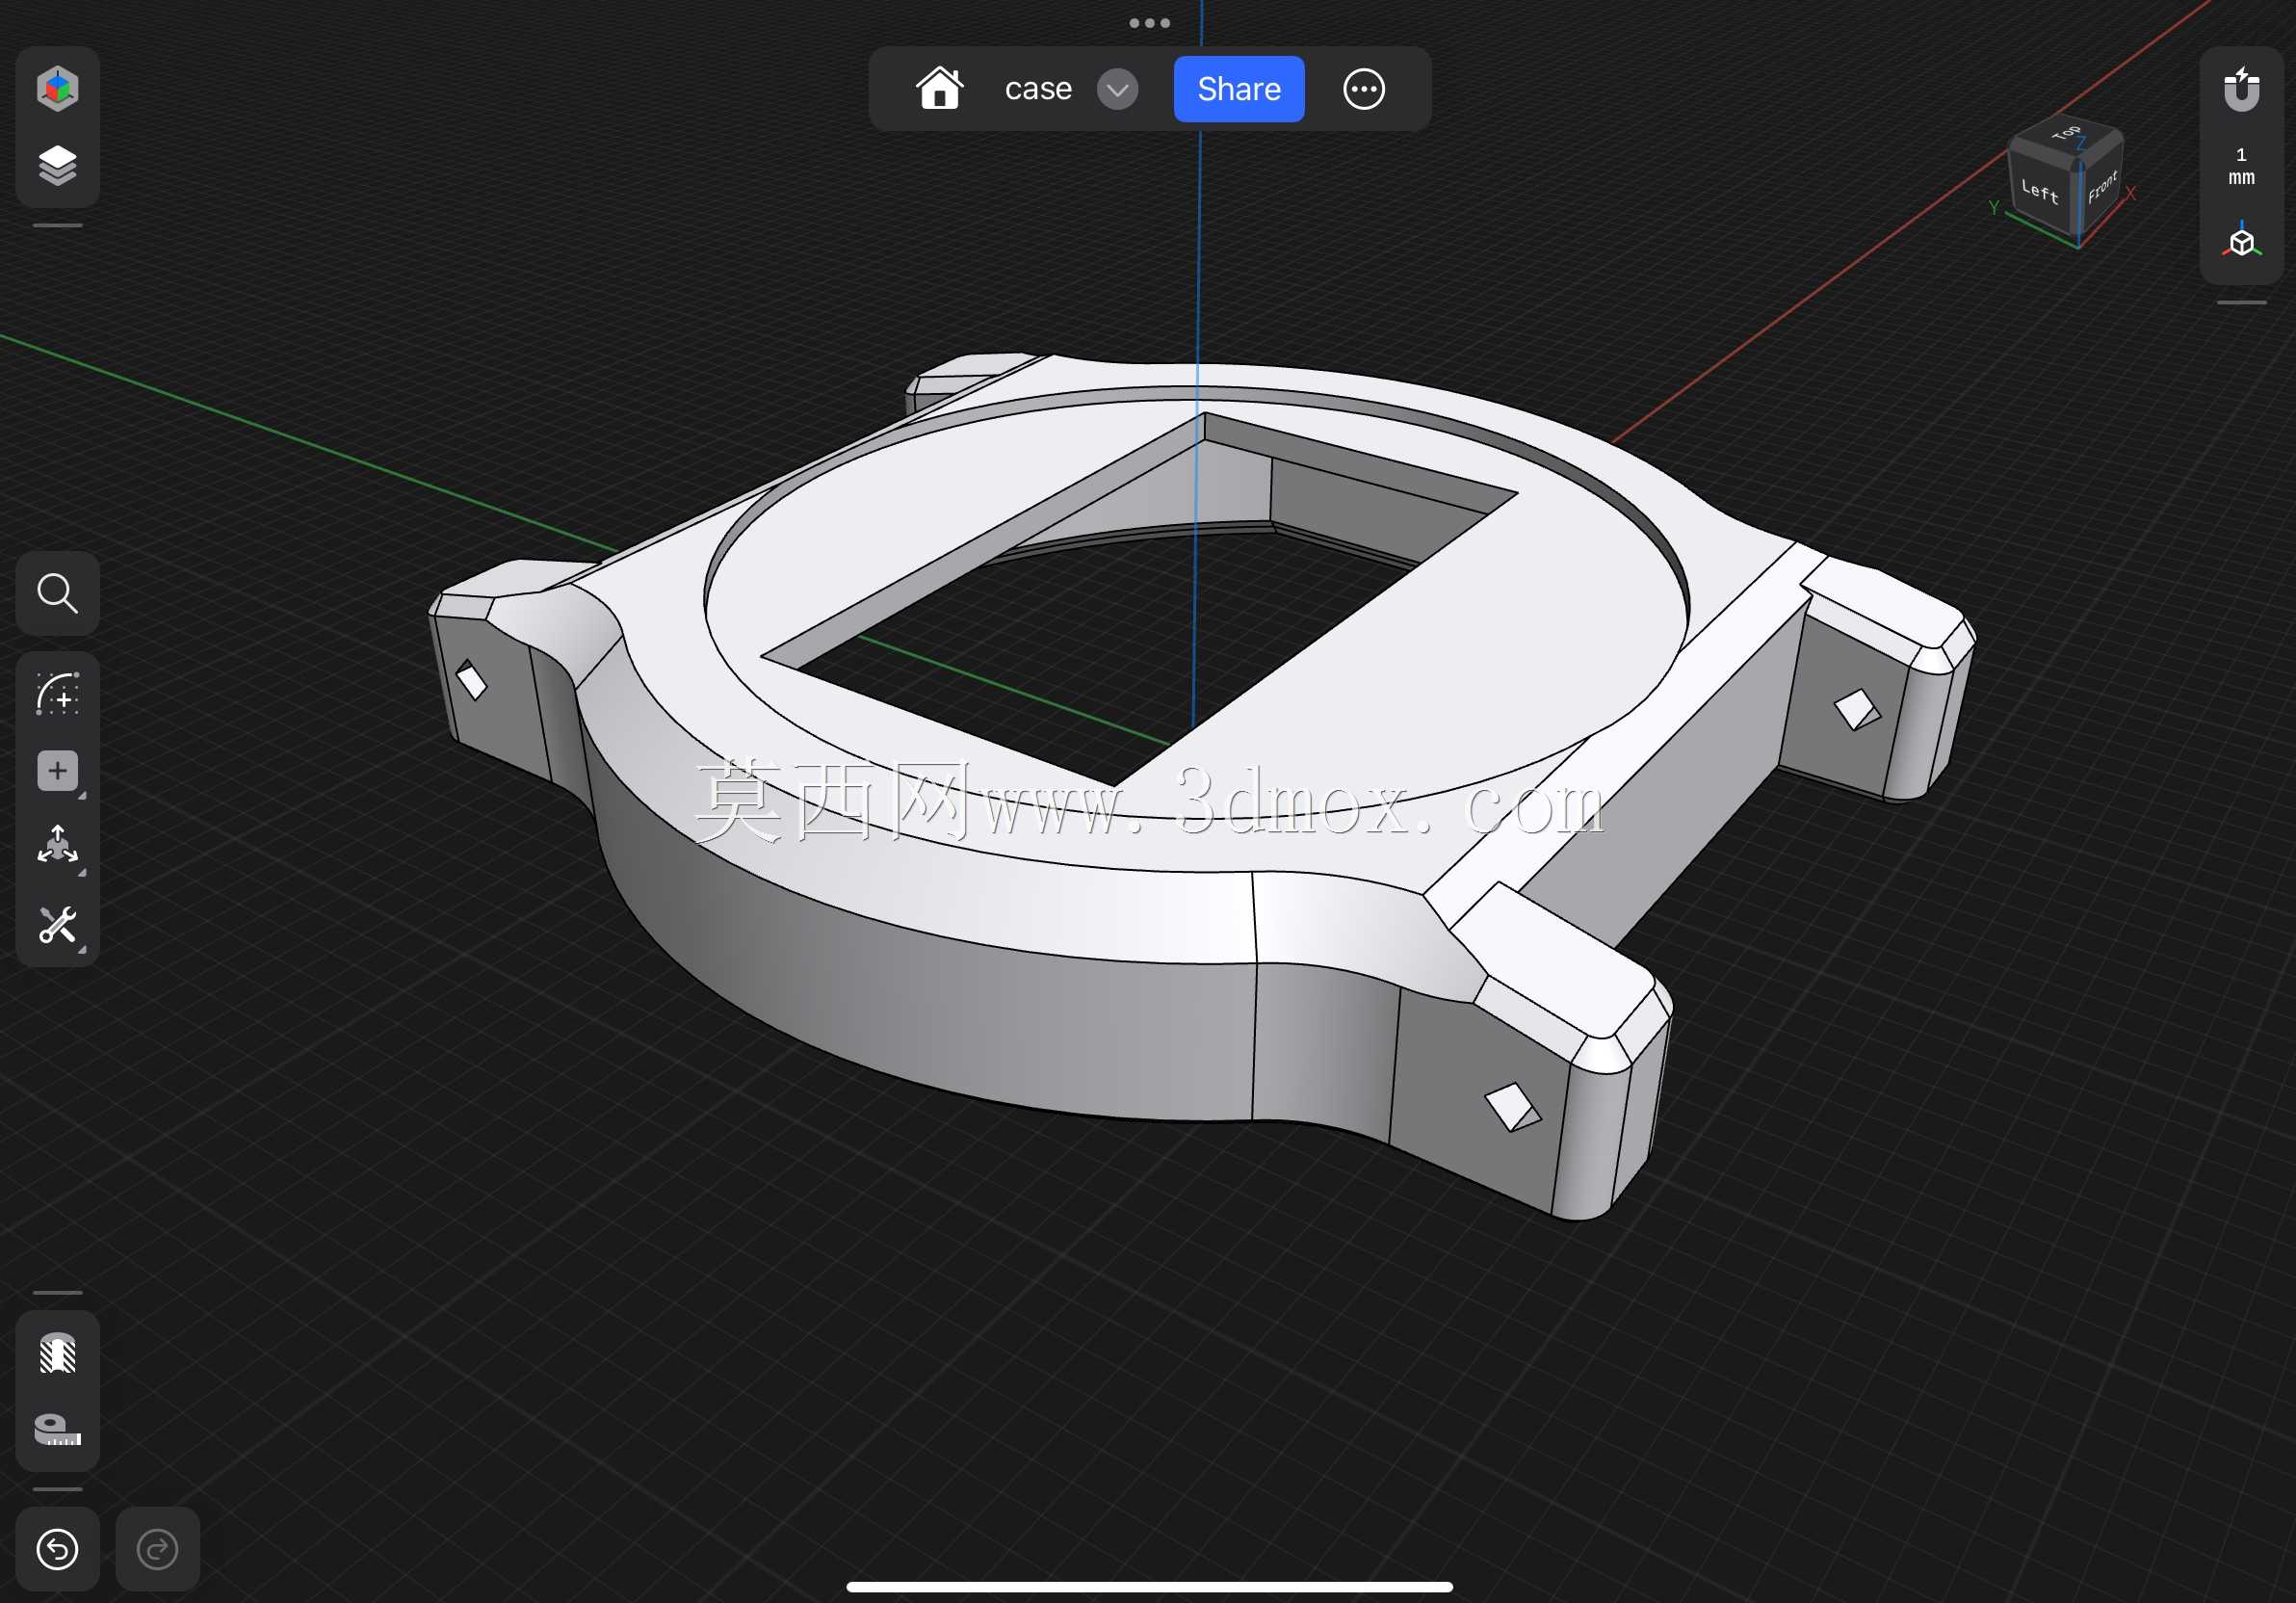Expand the top multitasking three dots
Image resolution: width=2296 pixels, height=1603 pixels.
click(x=1149, y=23)
